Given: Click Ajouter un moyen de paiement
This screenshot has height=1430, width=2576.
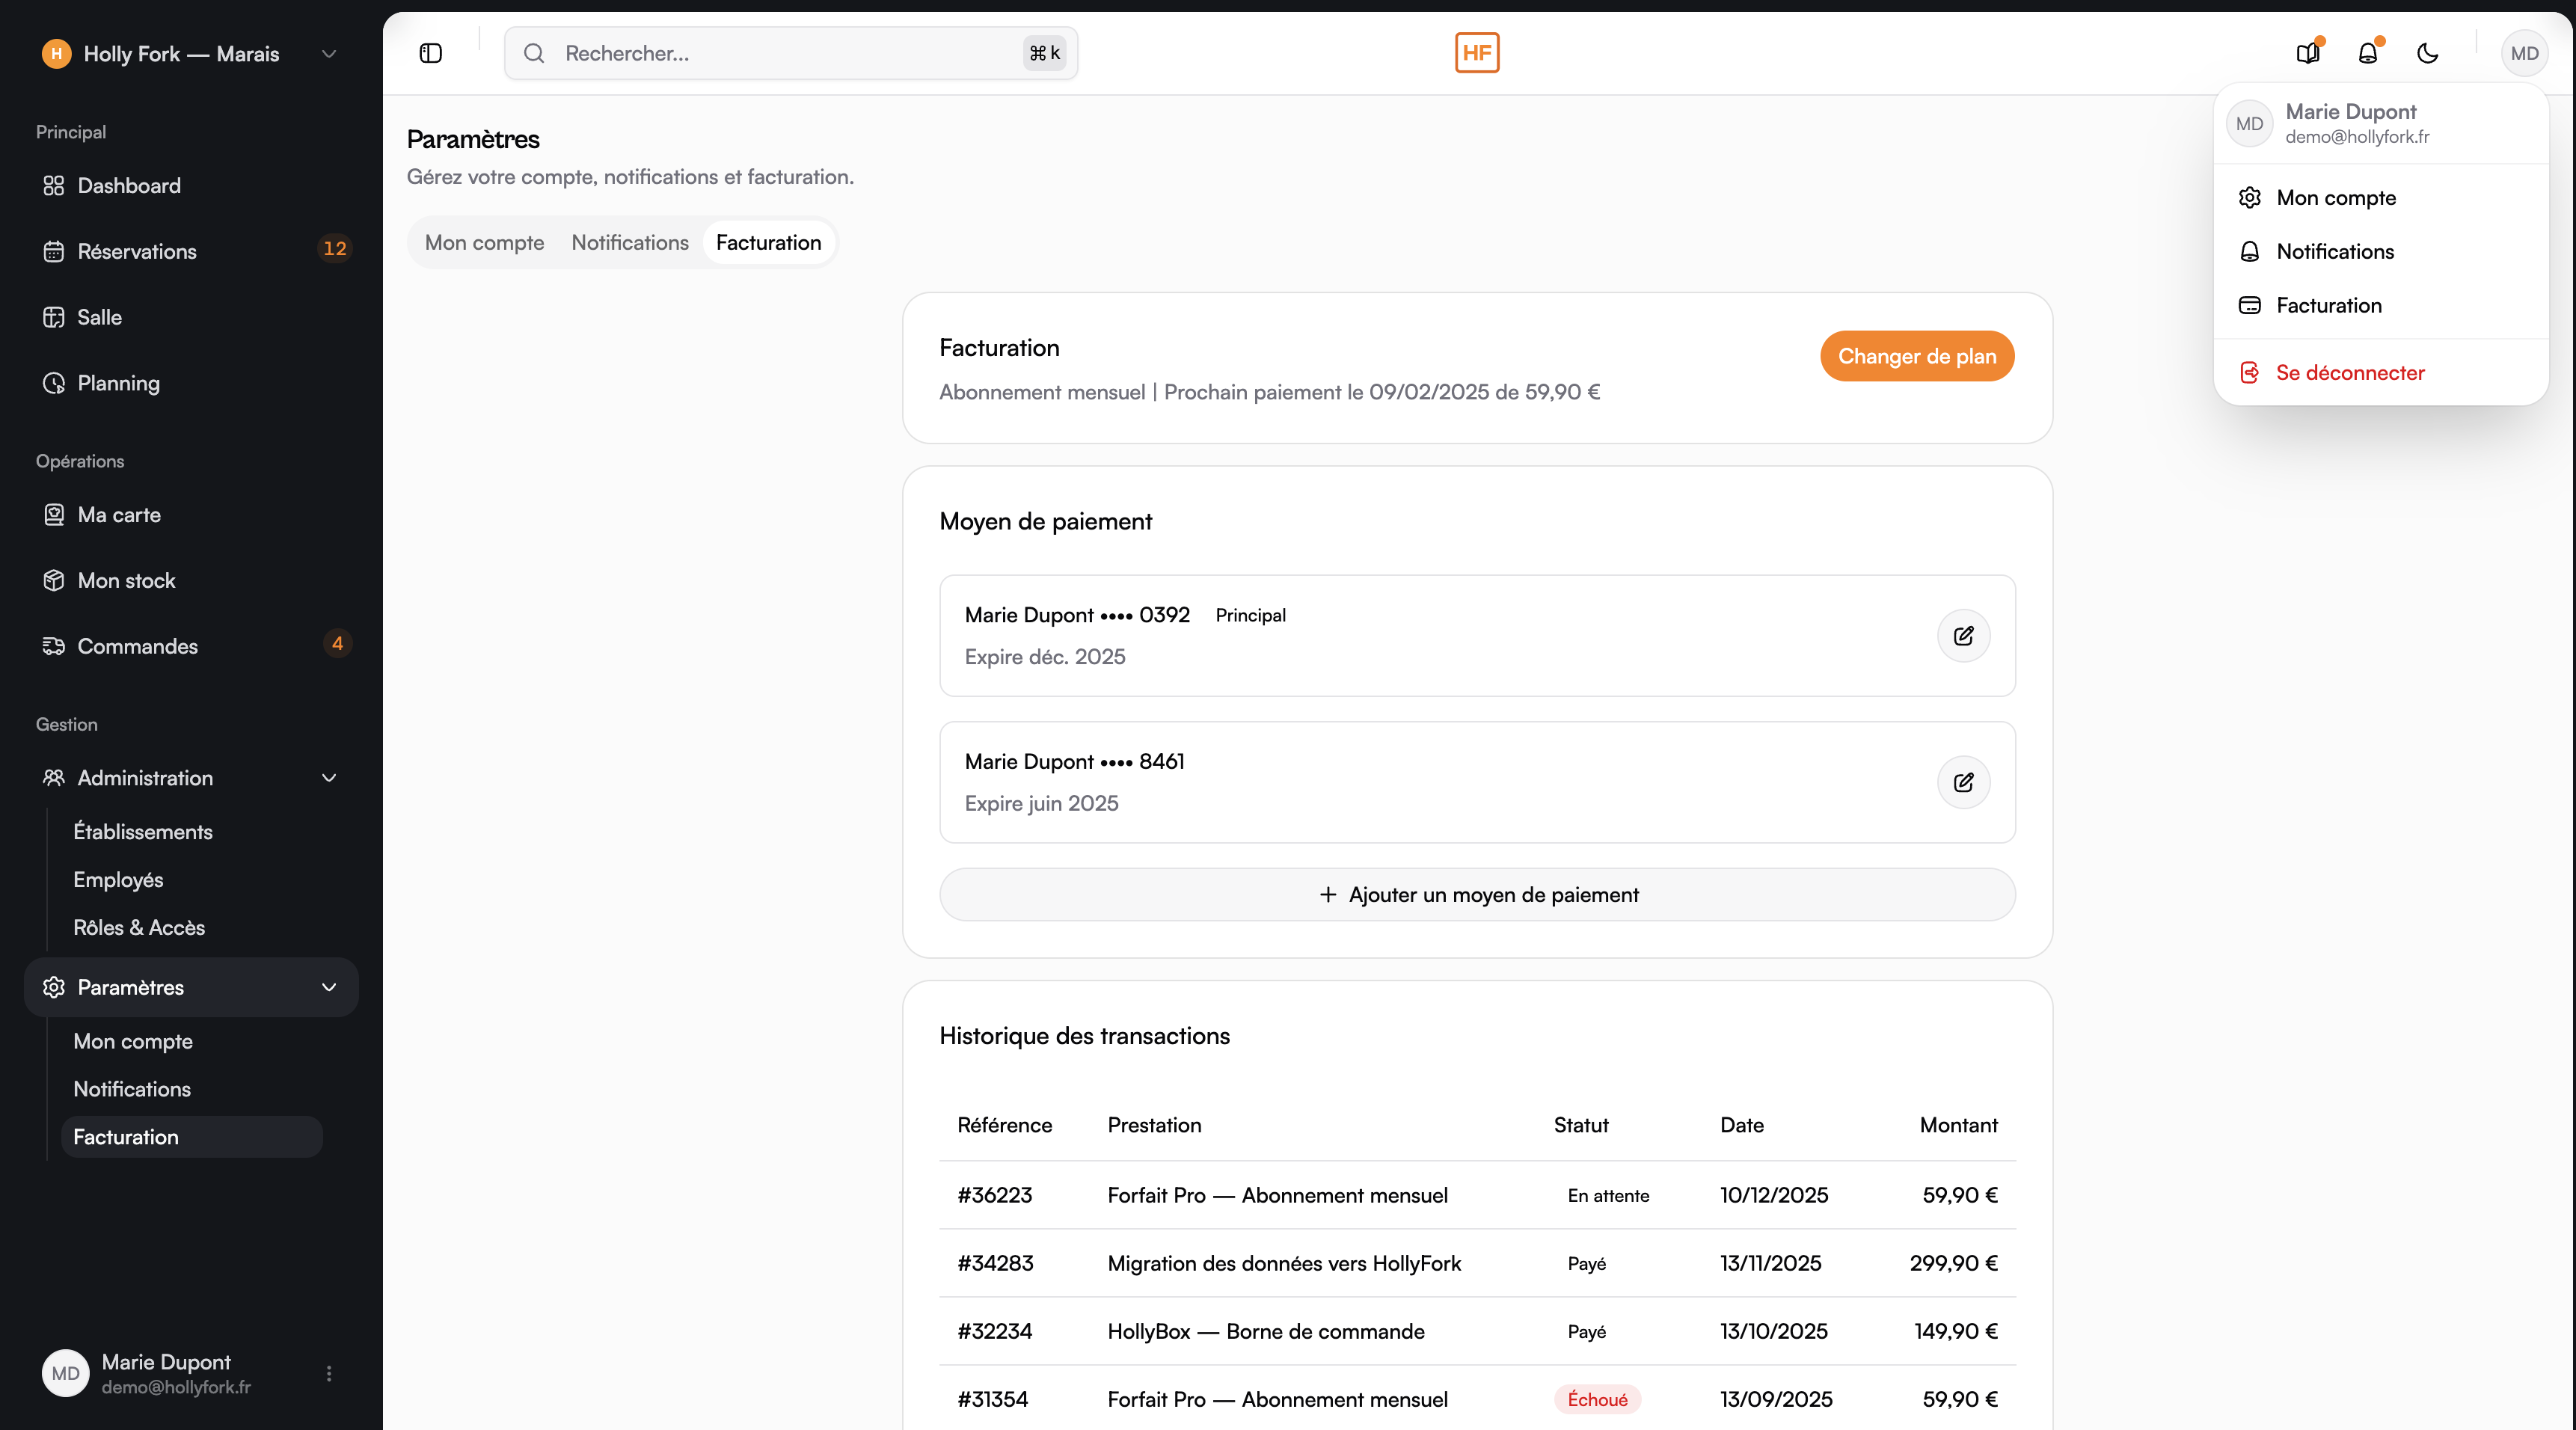Looking at the screenshot, I should [1477, 894].
